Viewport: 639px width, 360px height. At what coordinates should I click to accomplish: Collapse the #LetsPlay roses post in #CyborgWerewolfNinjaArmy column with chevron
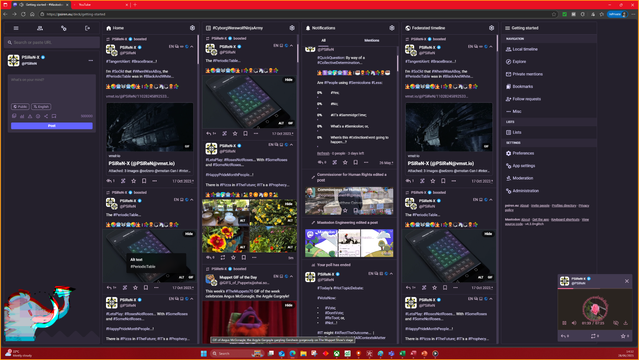(291, 144)
